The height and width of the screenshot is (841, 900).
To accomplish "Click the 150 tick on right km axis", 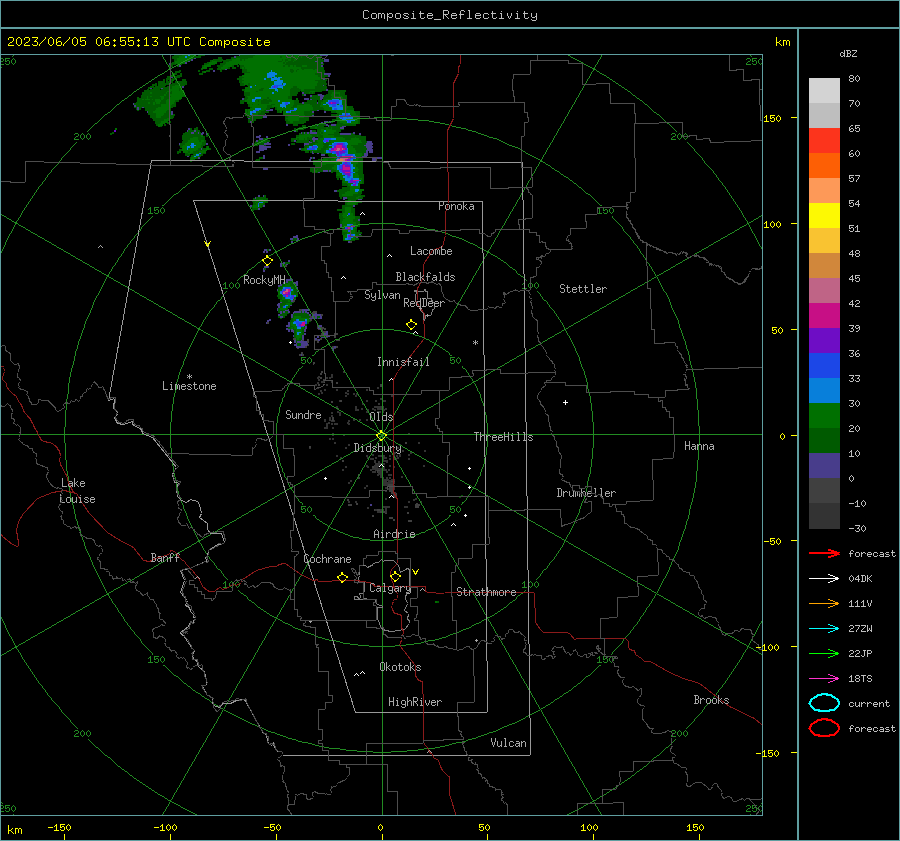I will 773,118.
